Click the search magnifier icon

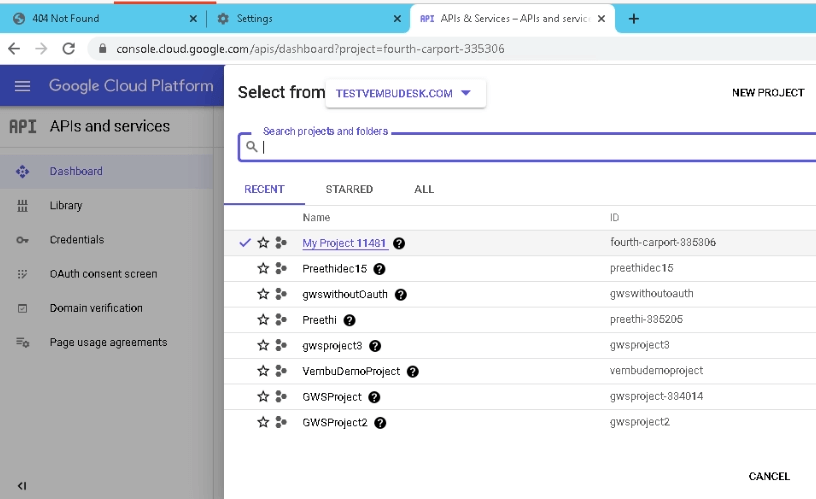[x=252, y=147]
